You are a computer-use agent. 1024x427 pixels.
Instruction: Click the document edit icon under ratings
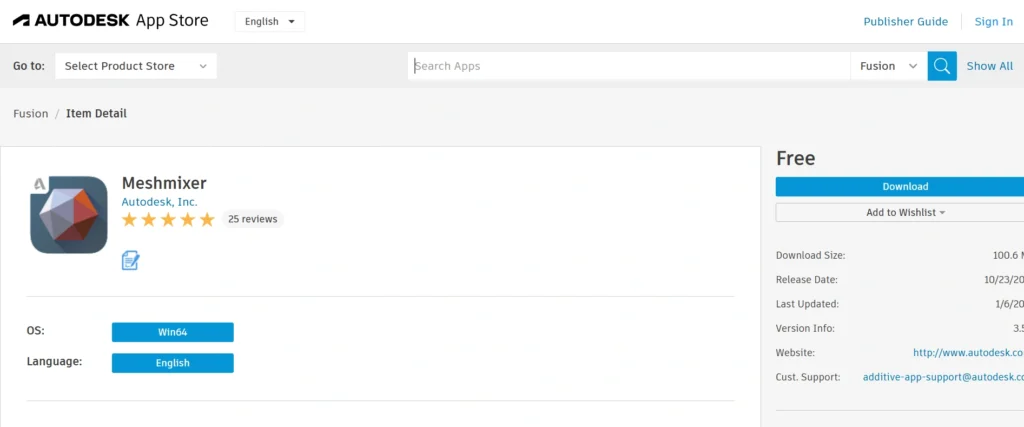tap(130, 260)
